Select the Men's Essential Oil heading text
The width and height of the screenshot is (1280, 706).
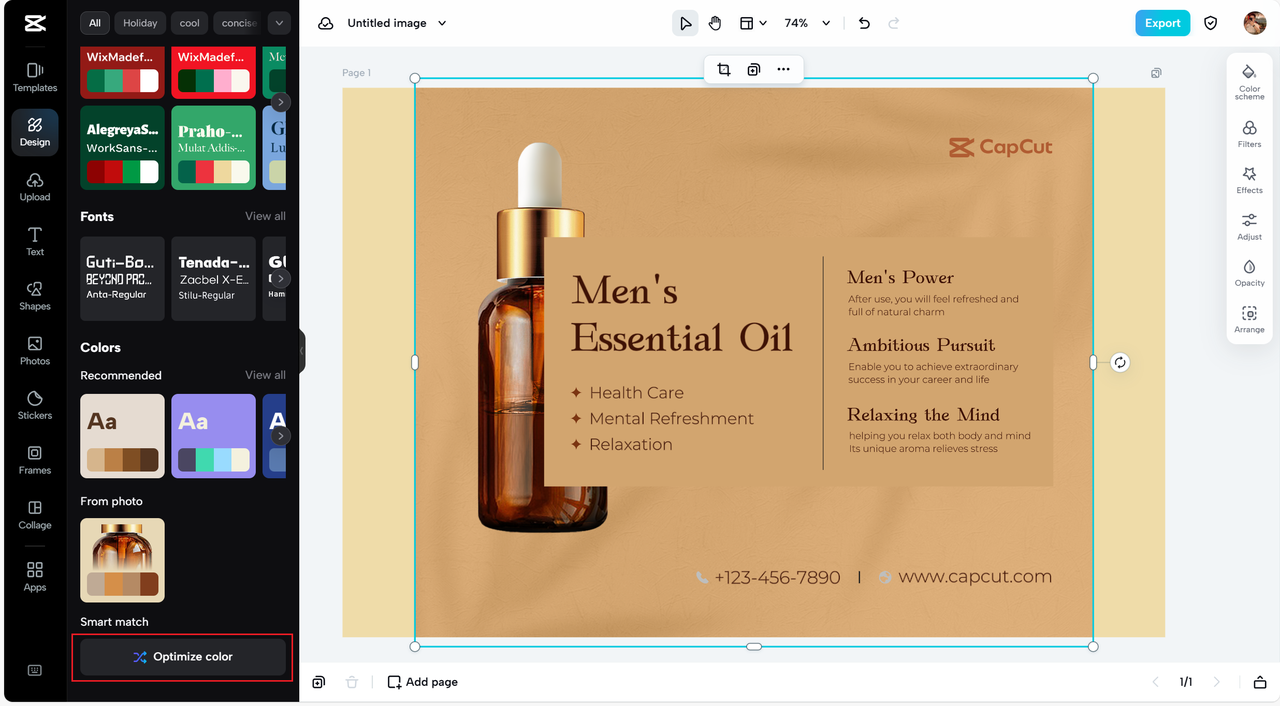681,314
